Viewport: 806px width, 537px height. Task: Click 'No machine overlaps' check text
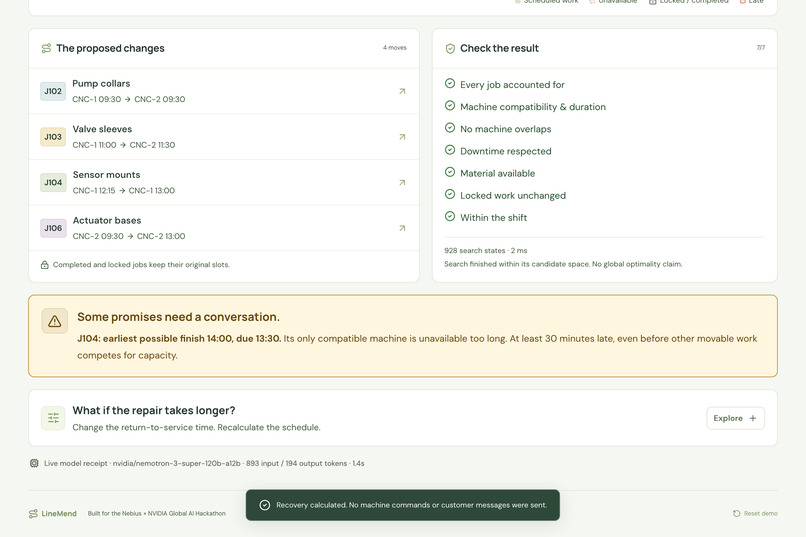(505, 129)
